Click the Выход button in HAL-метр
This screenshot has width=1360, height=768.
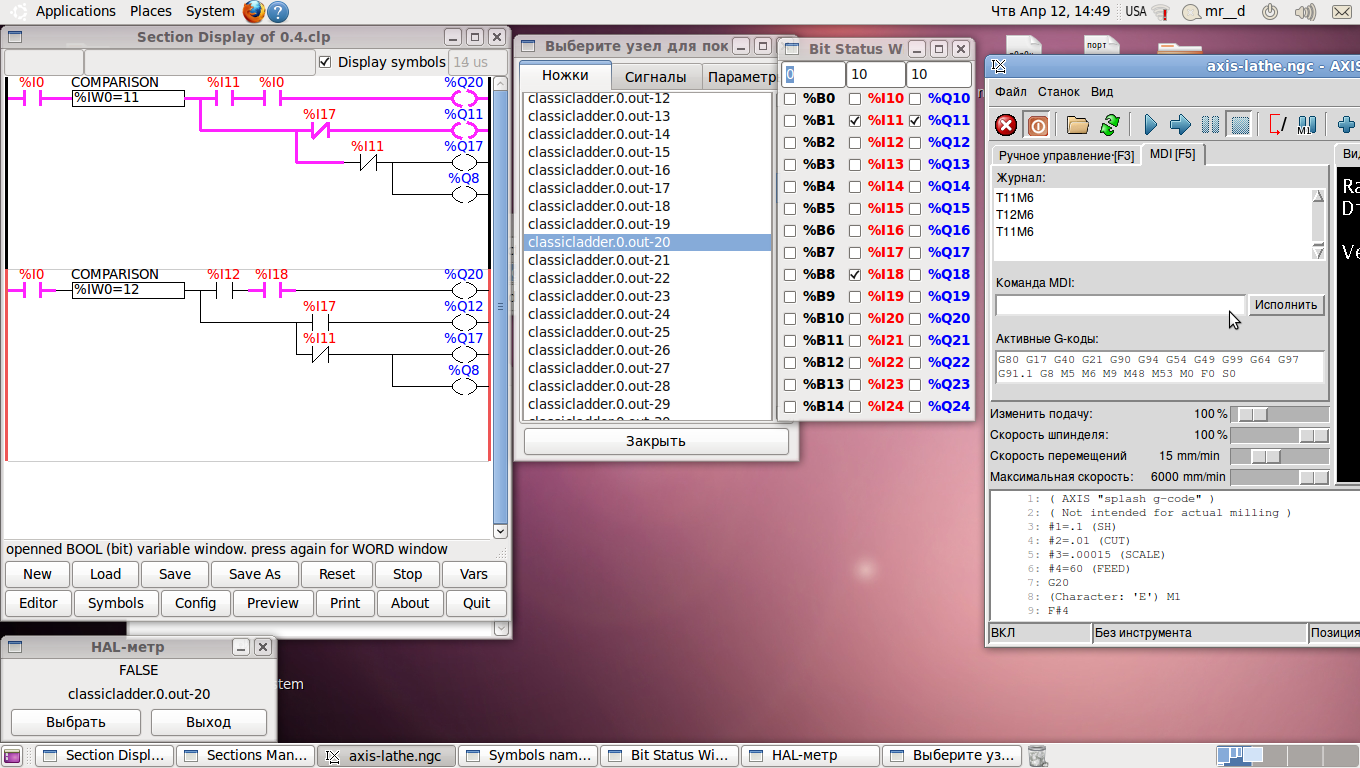coord(209,722)
